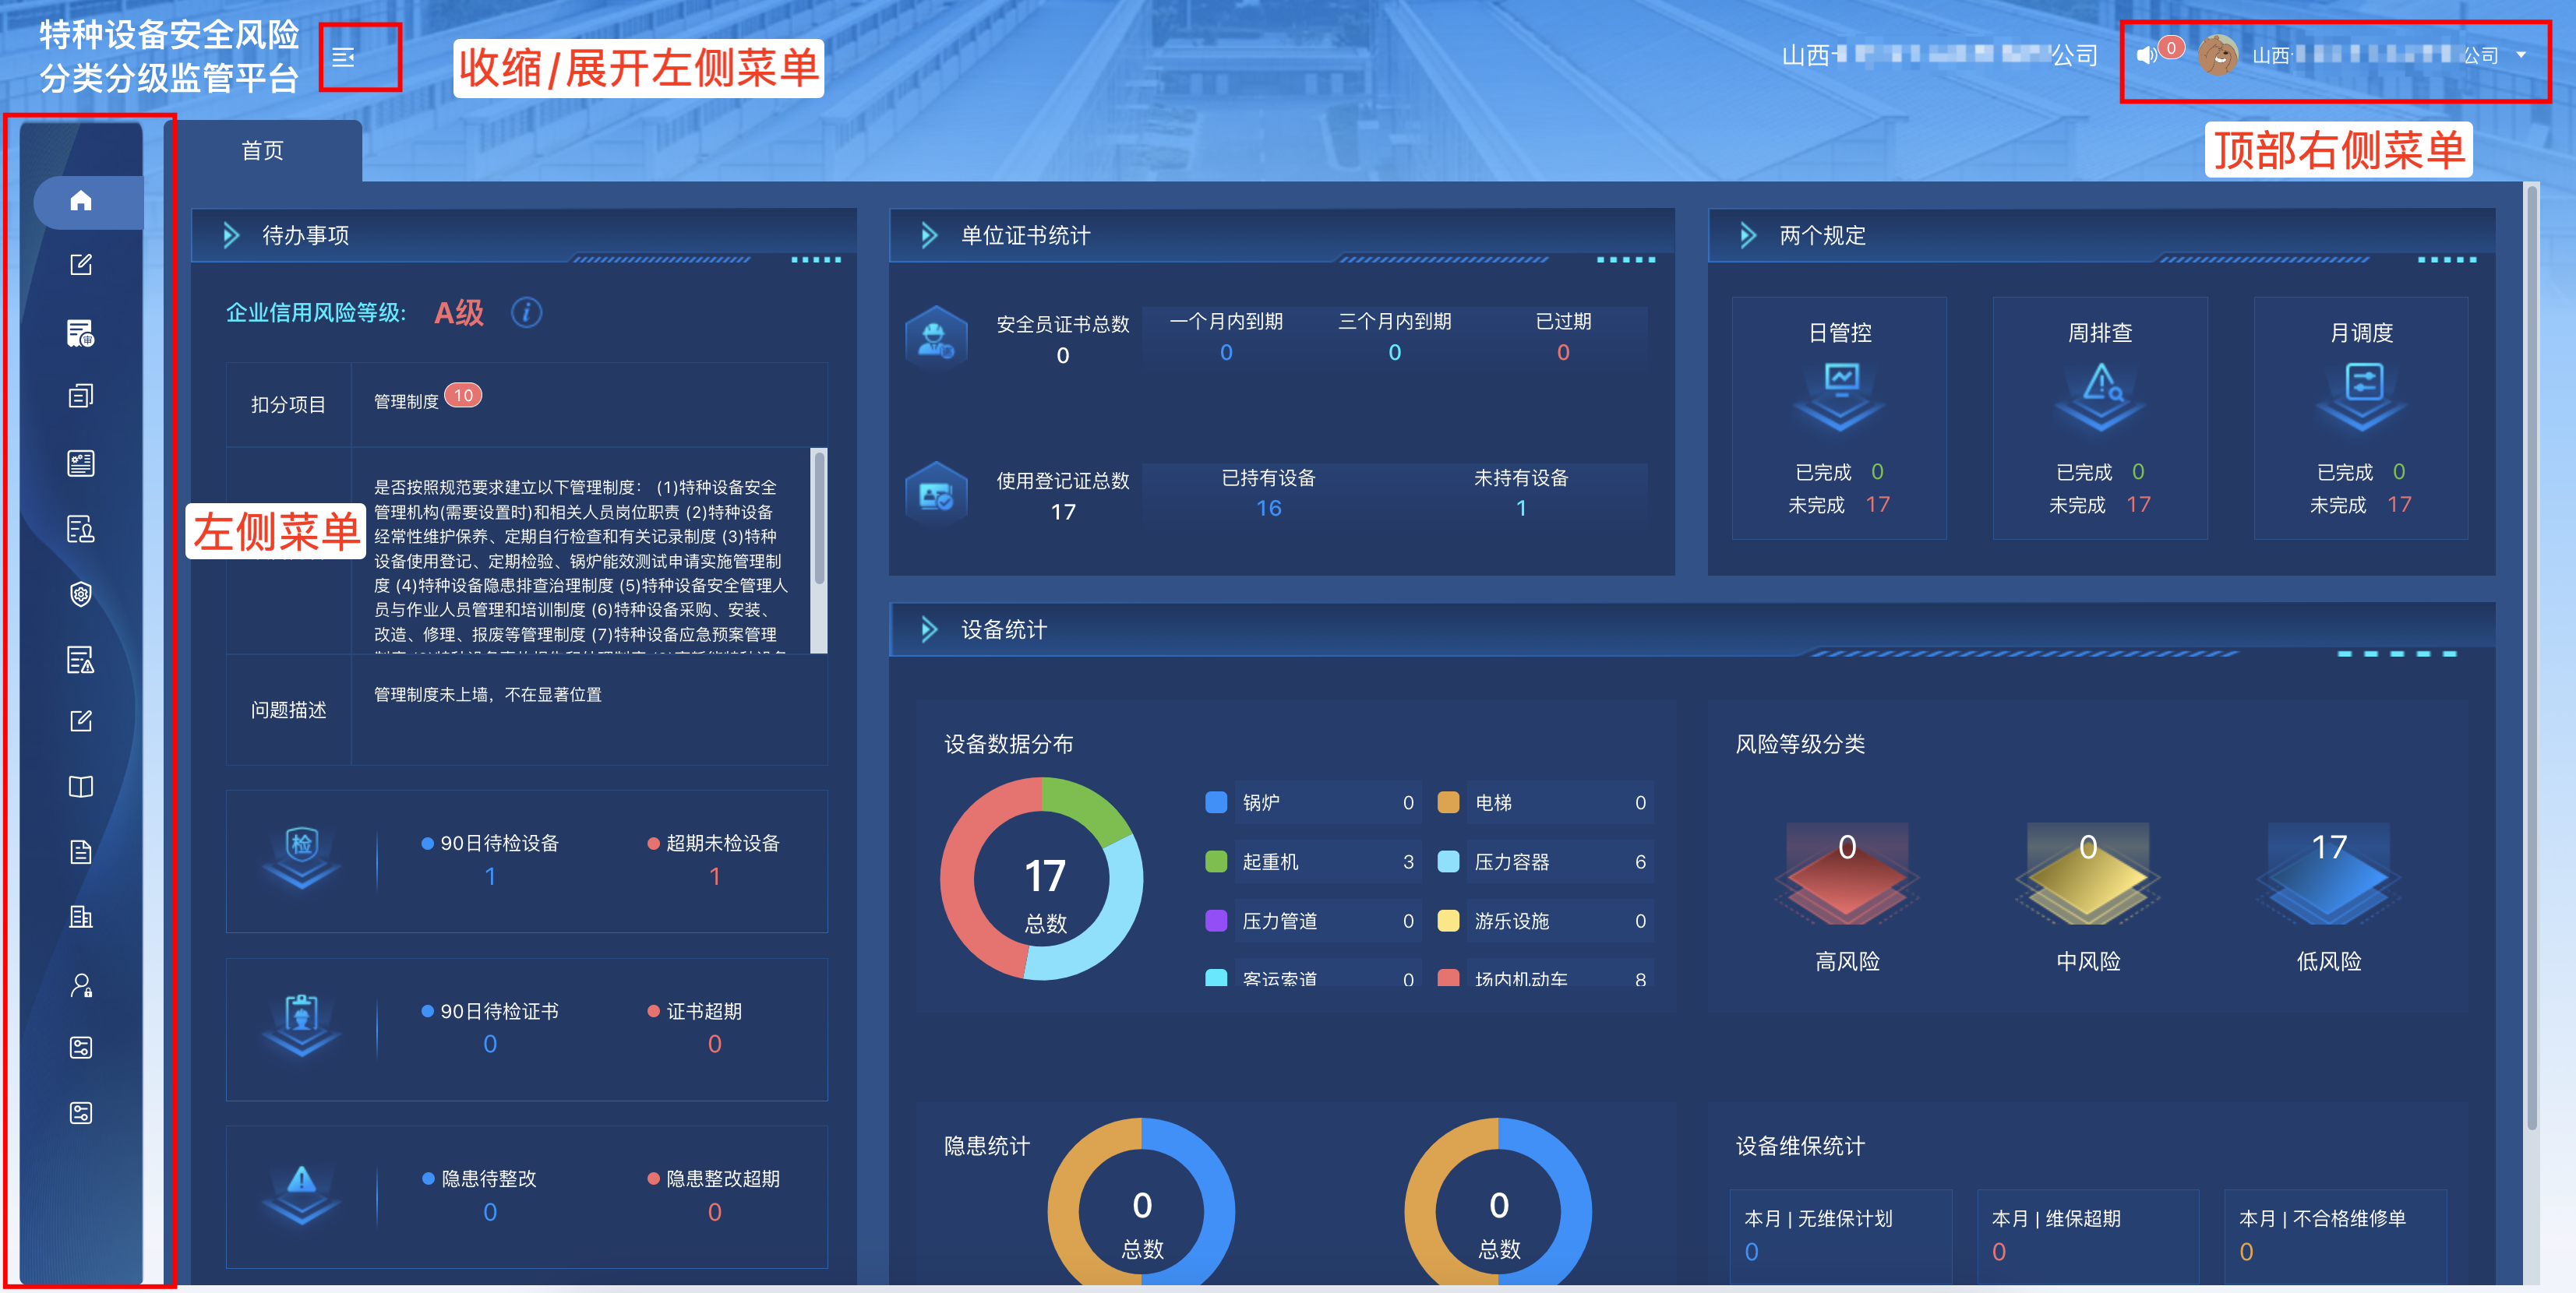Click the info icon beside A级

click(526, 313)
